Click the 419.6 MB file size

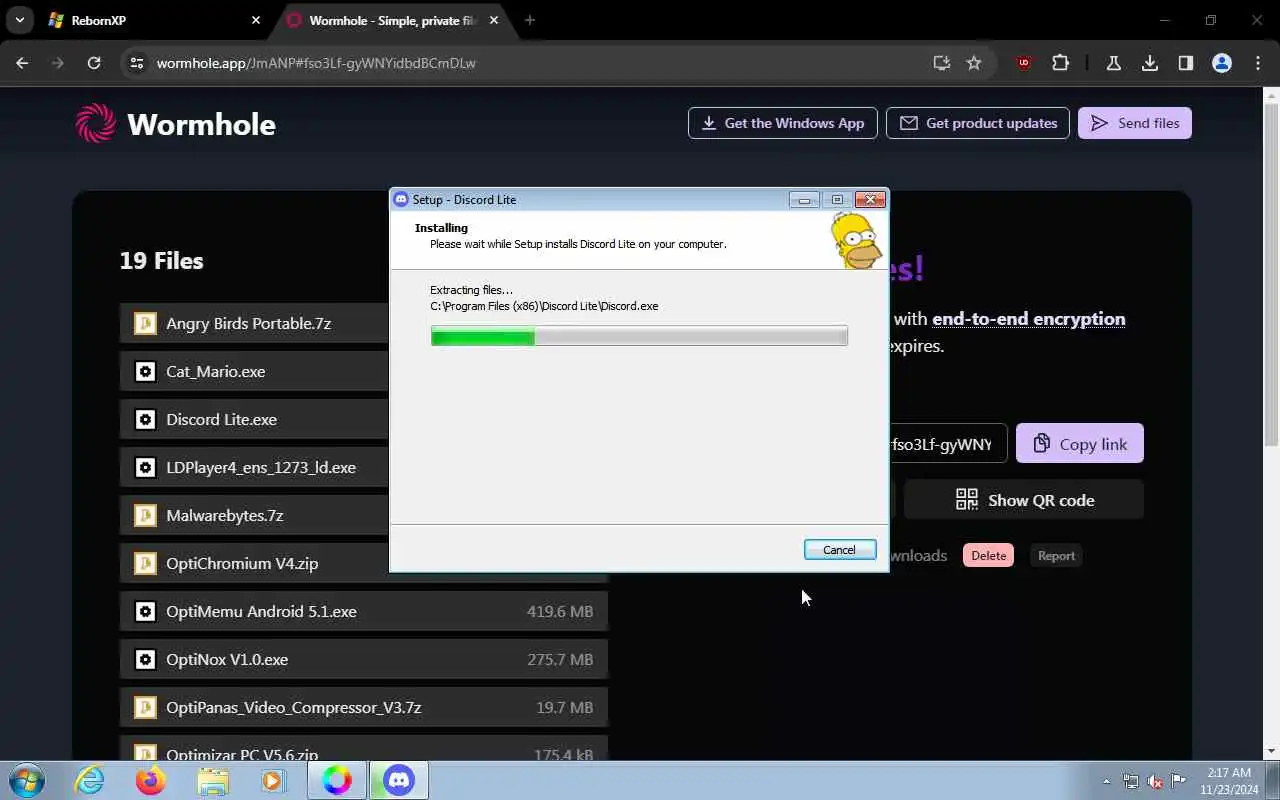560,611
